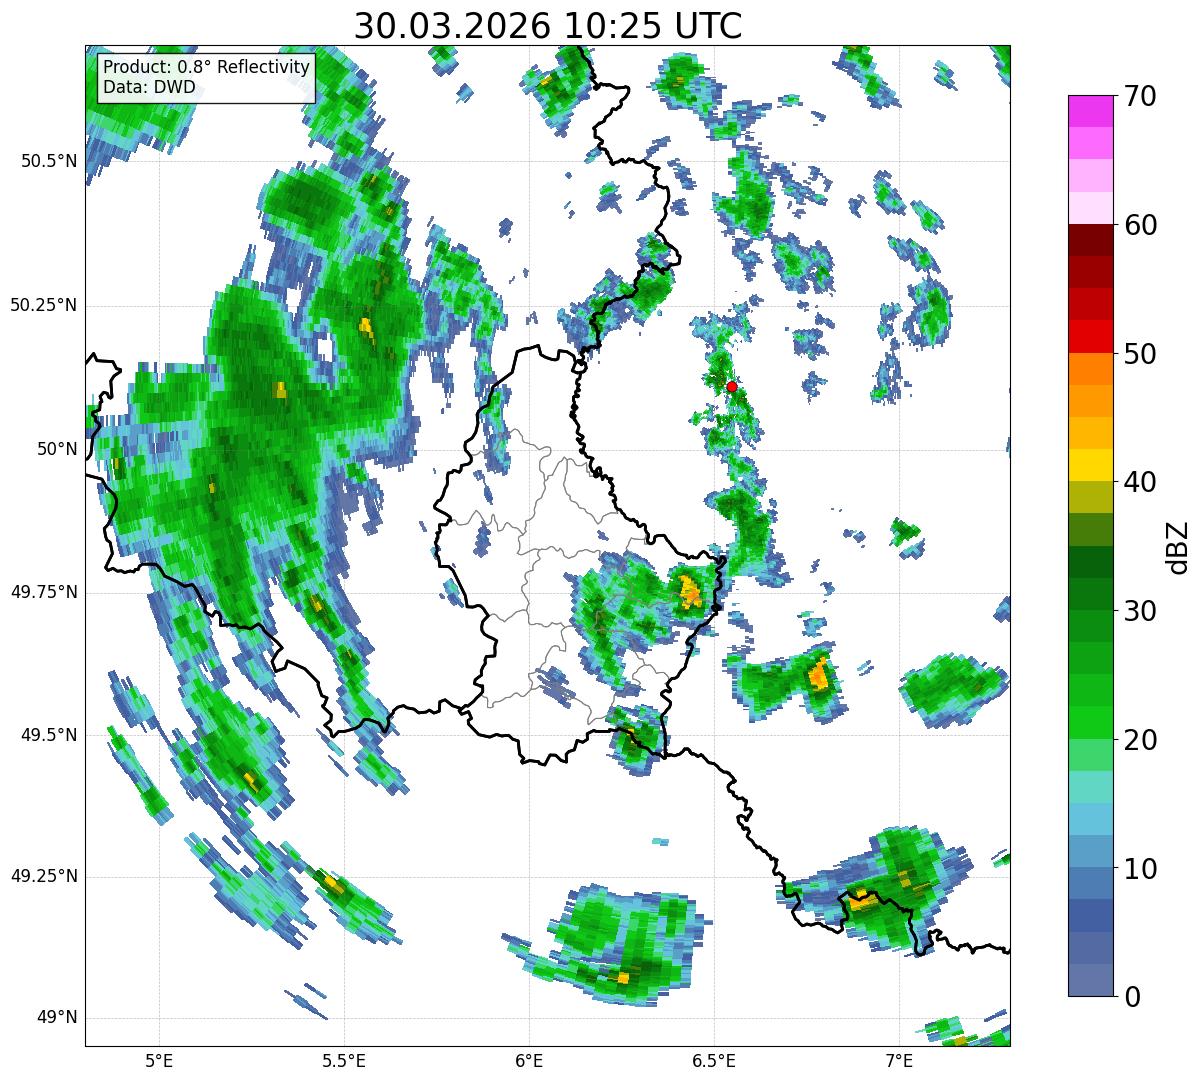The width and height of the screenshot is (1202, 1081).
Task: Click the "6°E" longitude label
Action: 529,1060
